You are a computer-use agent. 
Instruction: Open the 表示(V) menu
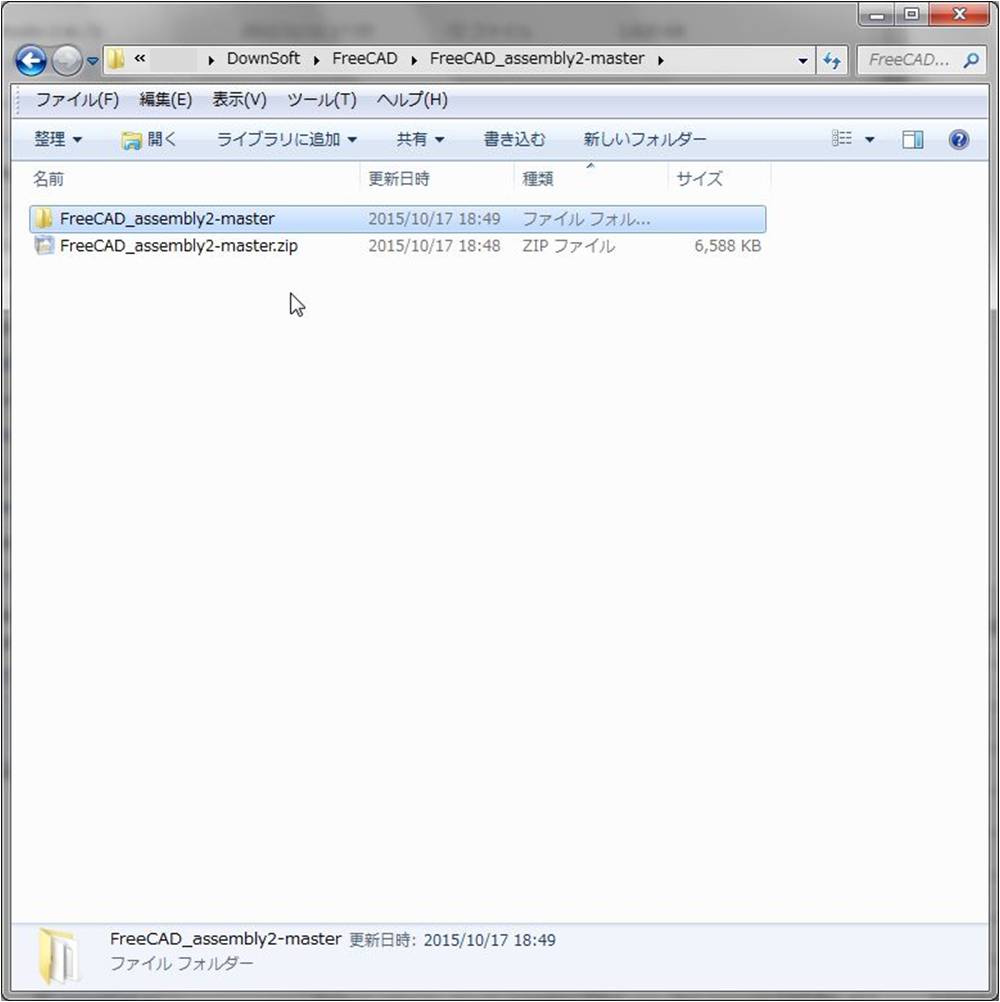click(x=239, y=100)
